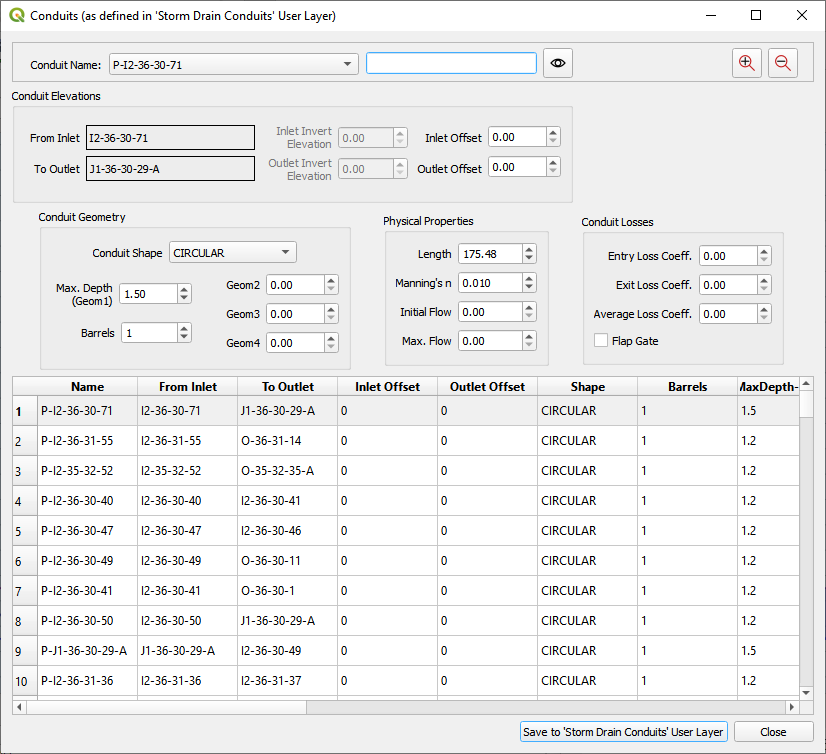Click the table's vertical scrollbar down arrow
This screenshot has width=826, height=754.
[x=806, y=691]
